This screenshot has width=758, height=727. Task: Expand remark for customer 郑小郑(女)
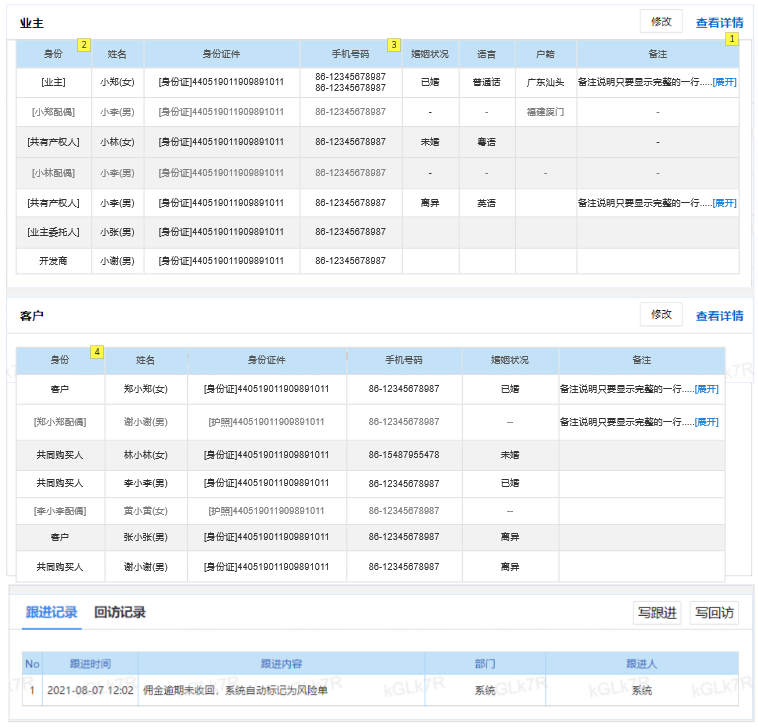(x=707, y=389)
